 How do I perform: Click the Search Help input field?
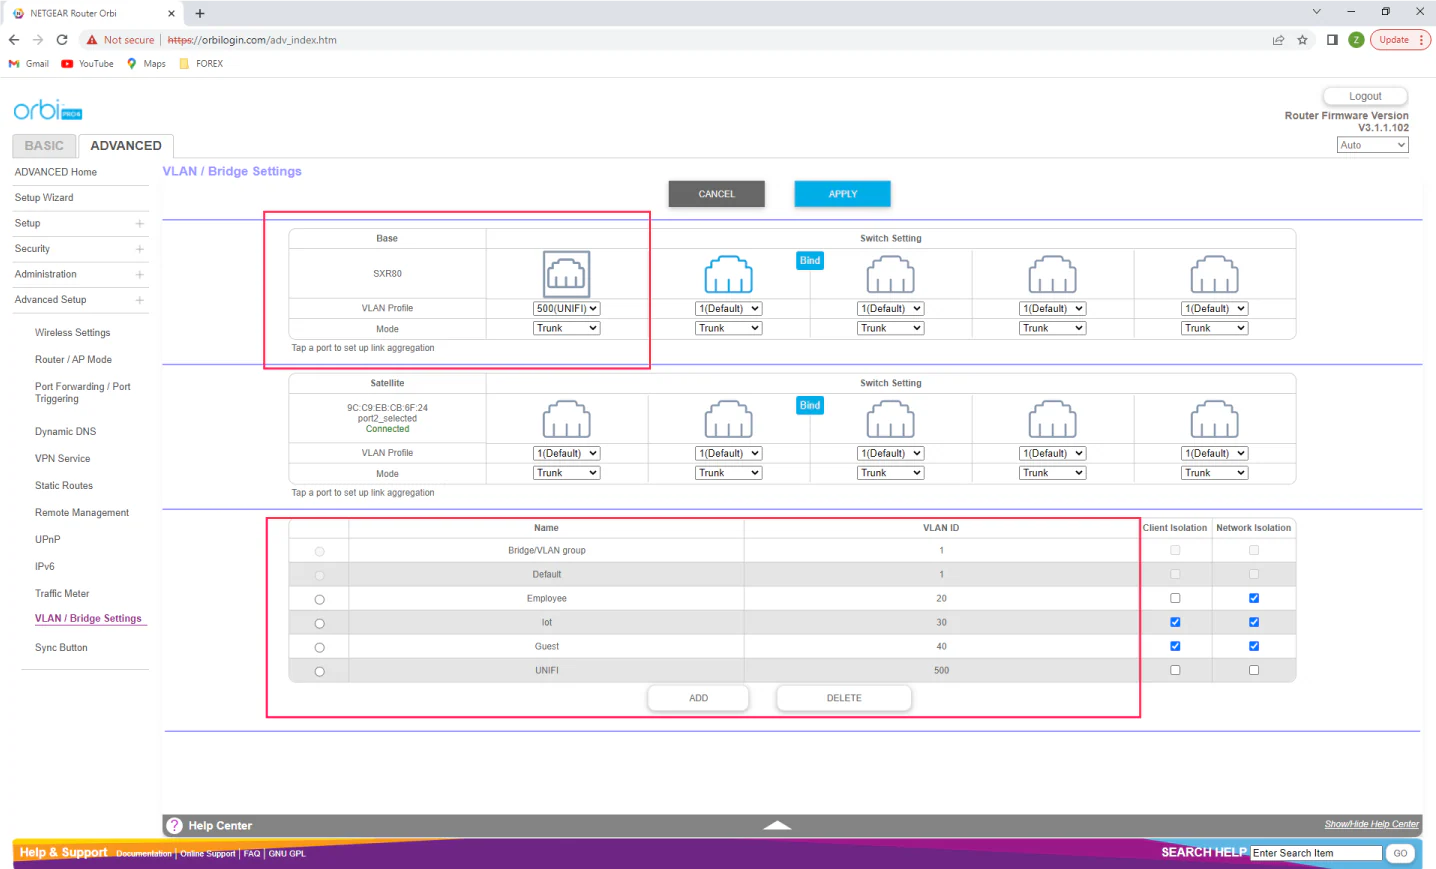click(1315, 853)
